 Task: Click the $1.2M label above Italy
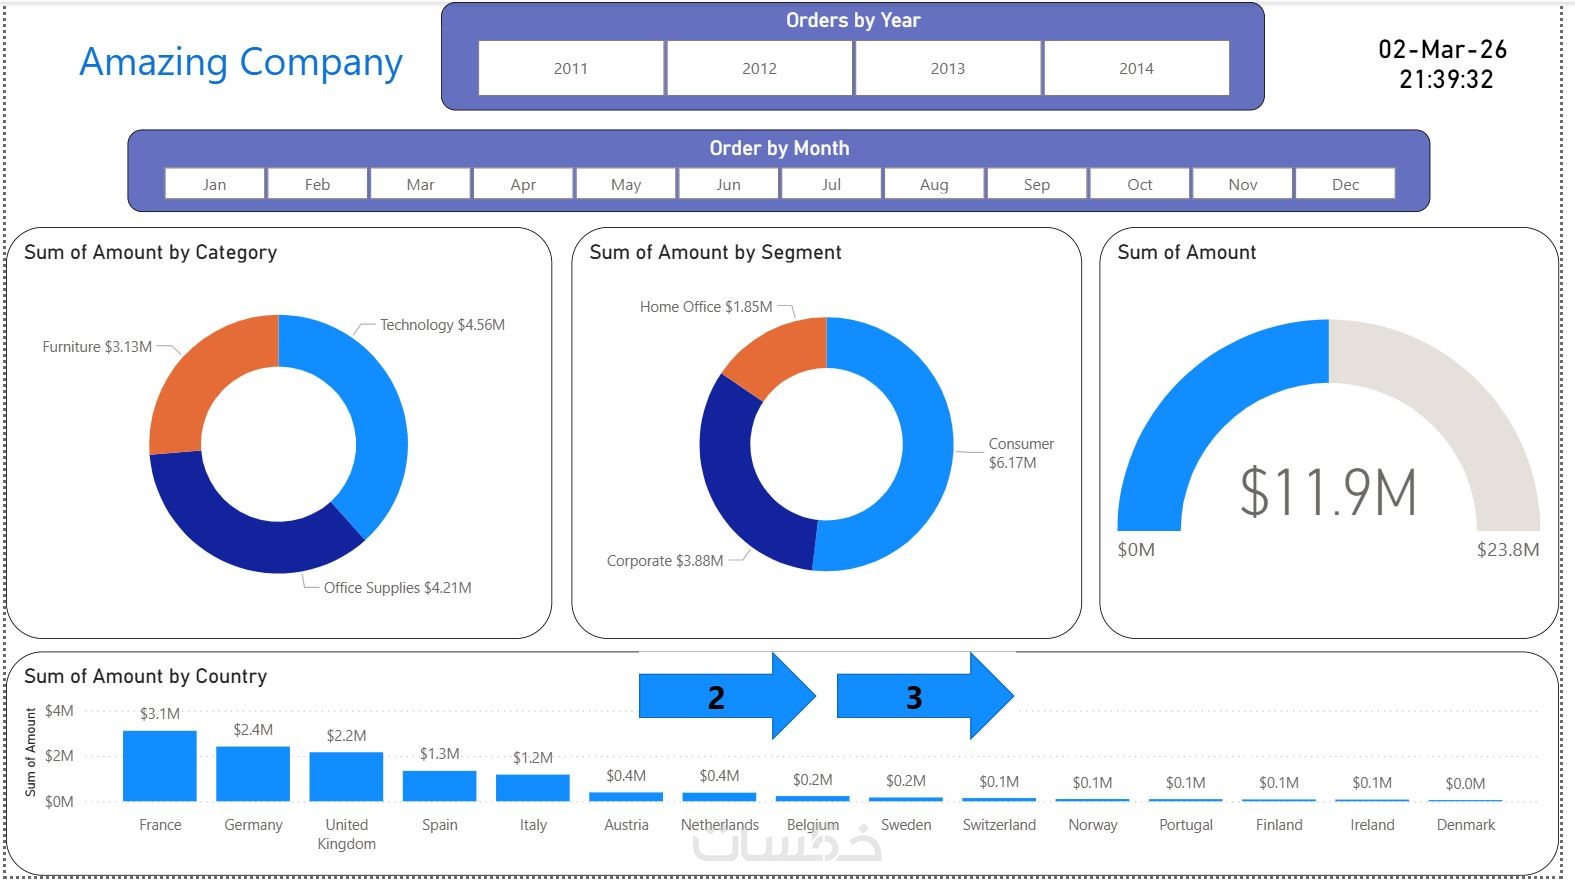pos(533,758)
